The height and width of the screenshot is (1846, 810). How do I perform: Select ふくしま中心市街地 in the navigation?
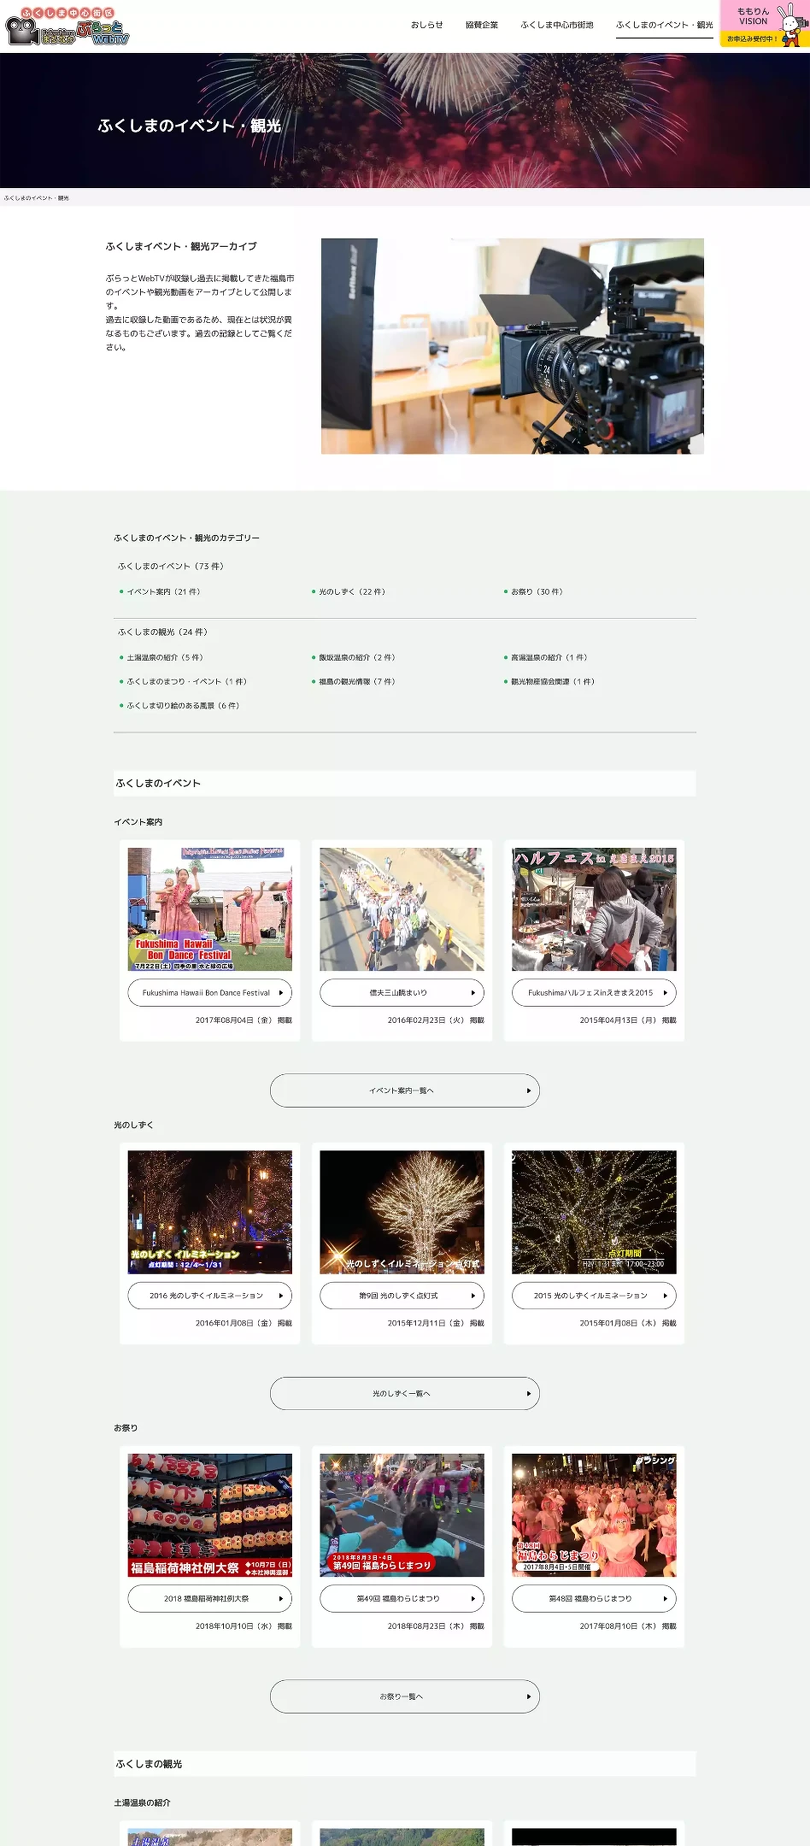[x=557, y=25]
